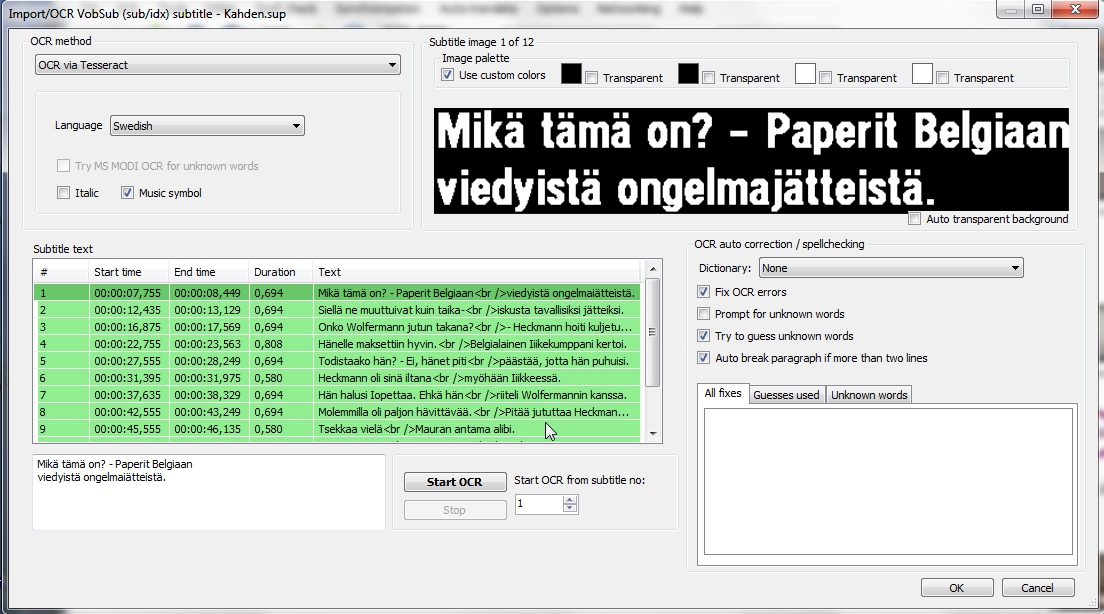1104x614 pixels.
Task: Click the subtitle text edit box
Action: 209,492
